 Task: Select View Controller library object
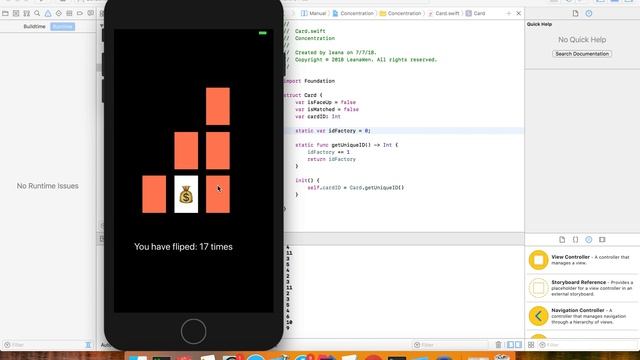coord(582,260)
